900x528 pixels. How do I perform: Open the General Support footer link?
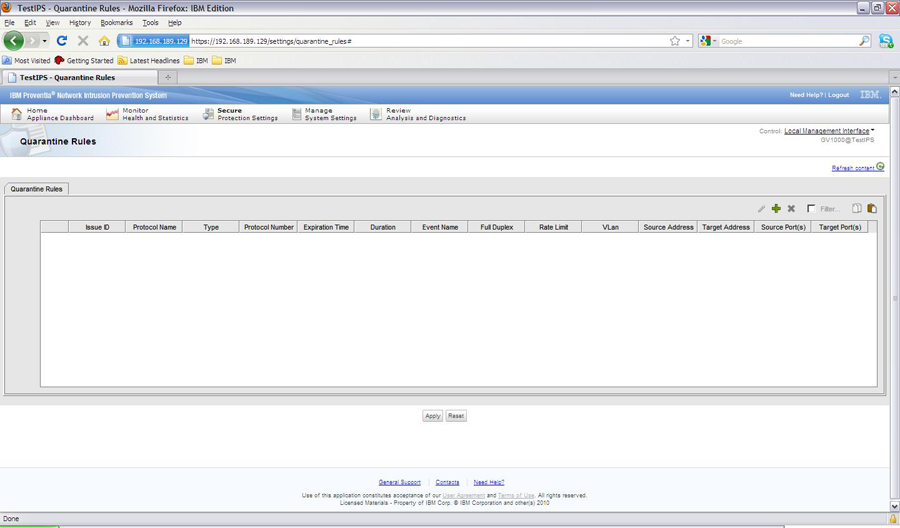point(399,482)
